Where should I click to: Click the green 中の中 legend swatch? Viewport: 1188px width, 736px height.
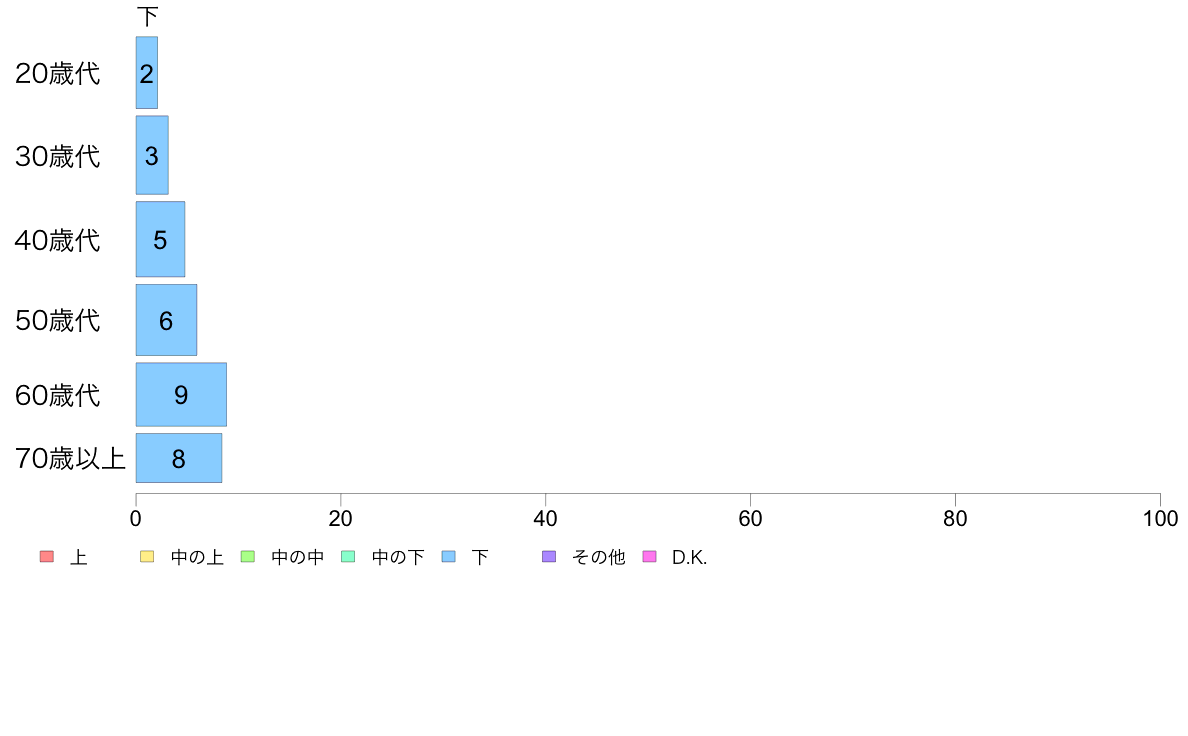click(x=248, y=557)
